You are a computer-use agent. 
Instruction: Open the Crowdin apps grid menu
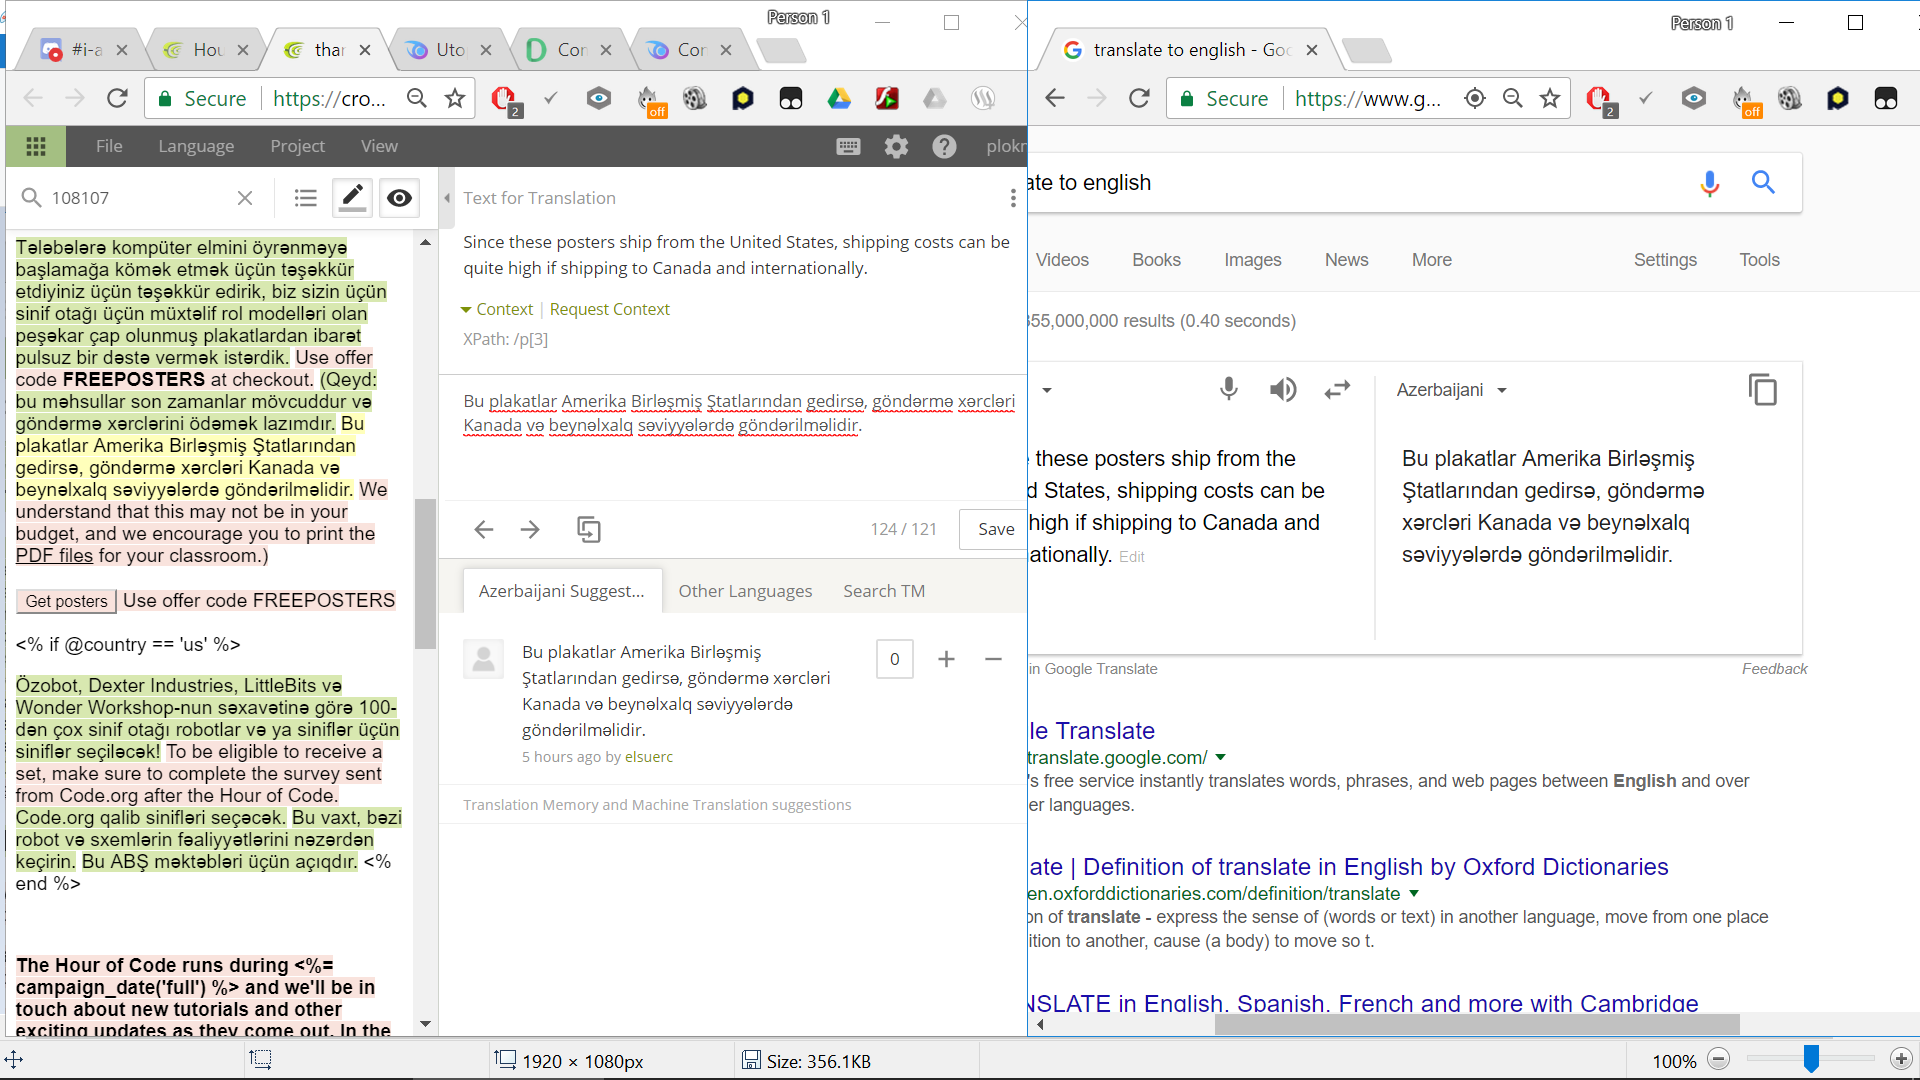click(x=36, y=146)
